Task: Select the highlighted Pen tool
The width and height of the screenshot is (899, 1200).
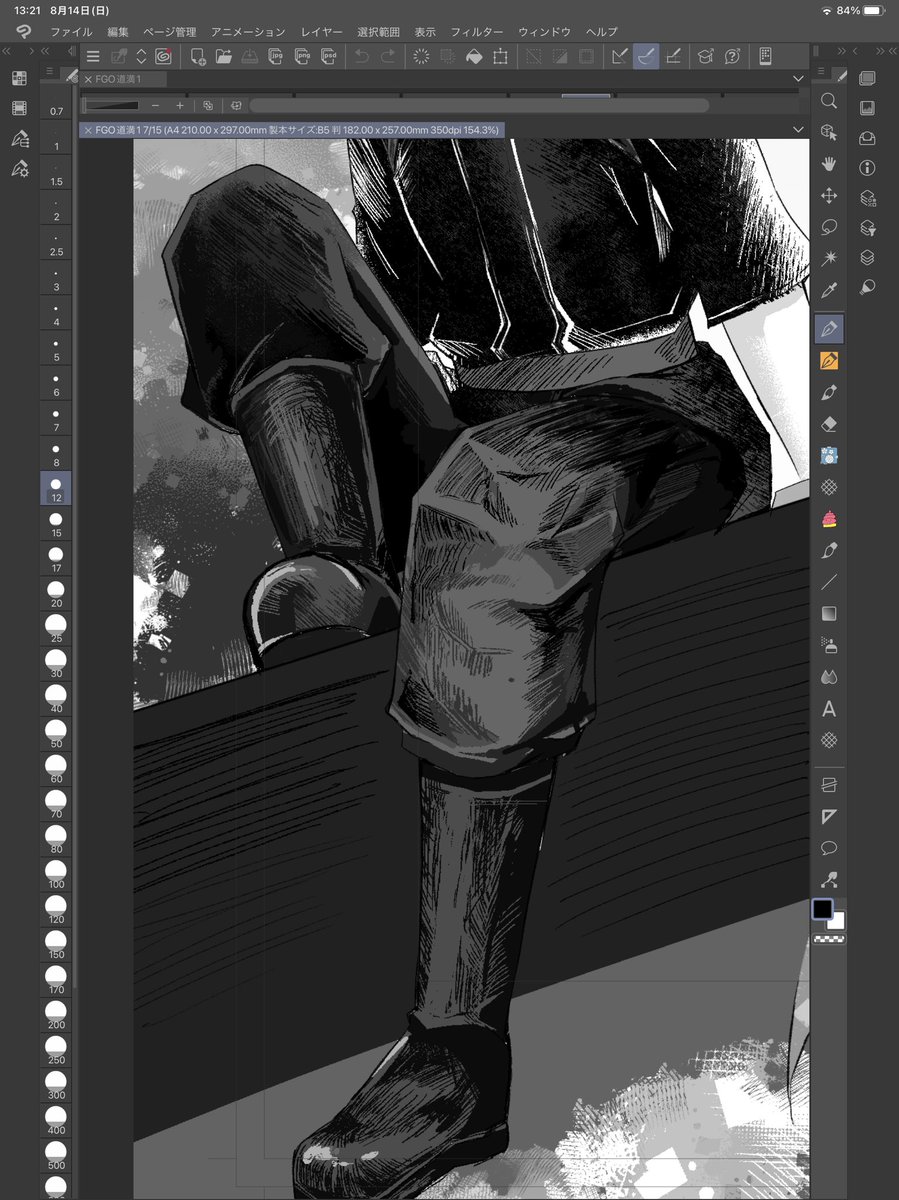Action: (x=828, y=327)
